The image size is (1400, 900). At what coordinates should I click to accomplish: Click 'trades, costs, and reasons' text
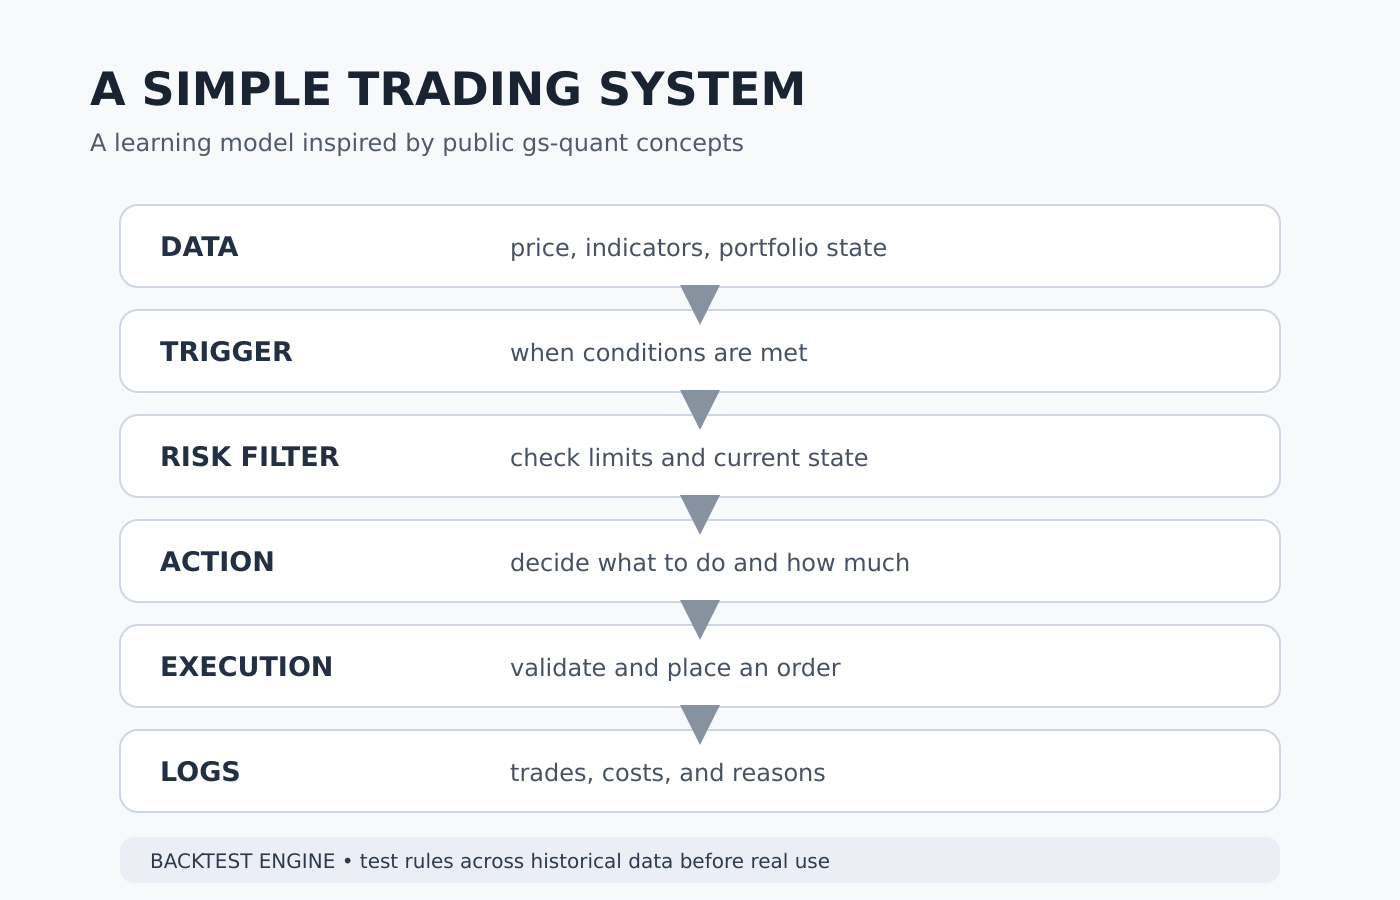click(667, 773)
